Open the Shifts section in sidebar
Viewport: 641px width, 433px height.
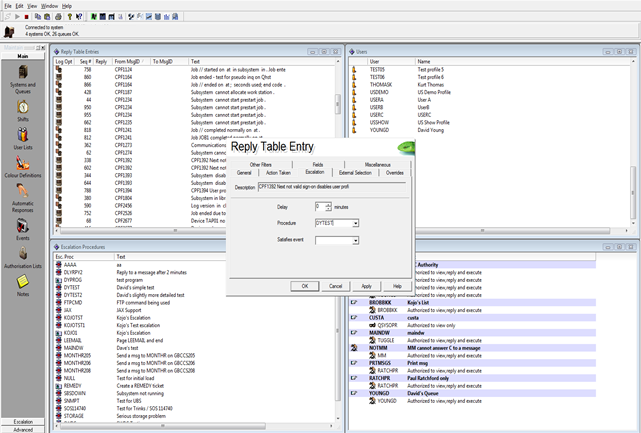22,108
